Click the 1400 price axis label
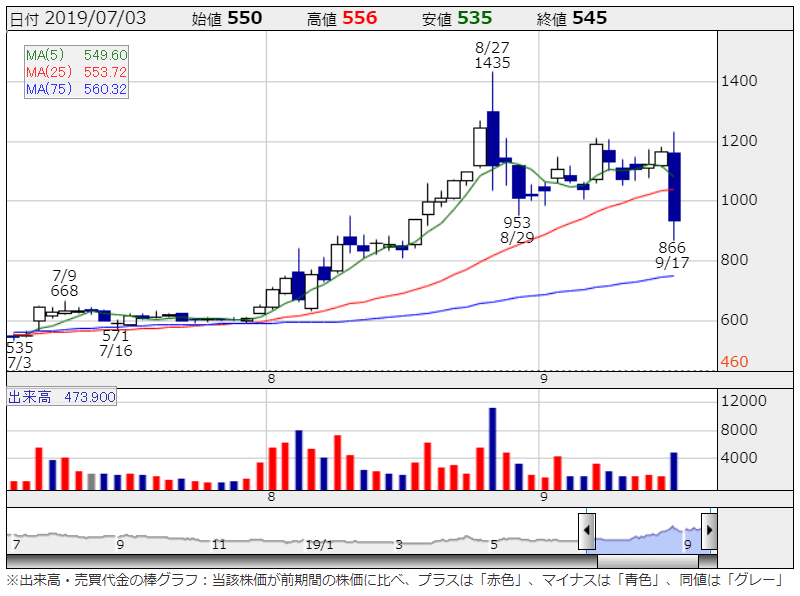The width and height of the screenshot is (800, 596). (739, 81)
